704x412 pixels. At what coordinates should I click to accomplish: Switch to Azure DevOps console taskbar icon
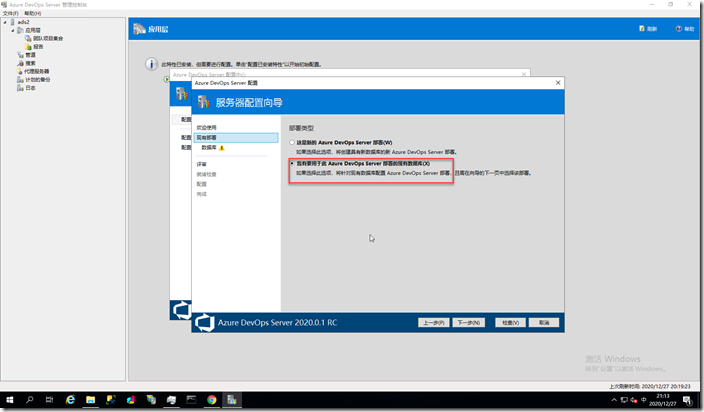coord(232,399)
